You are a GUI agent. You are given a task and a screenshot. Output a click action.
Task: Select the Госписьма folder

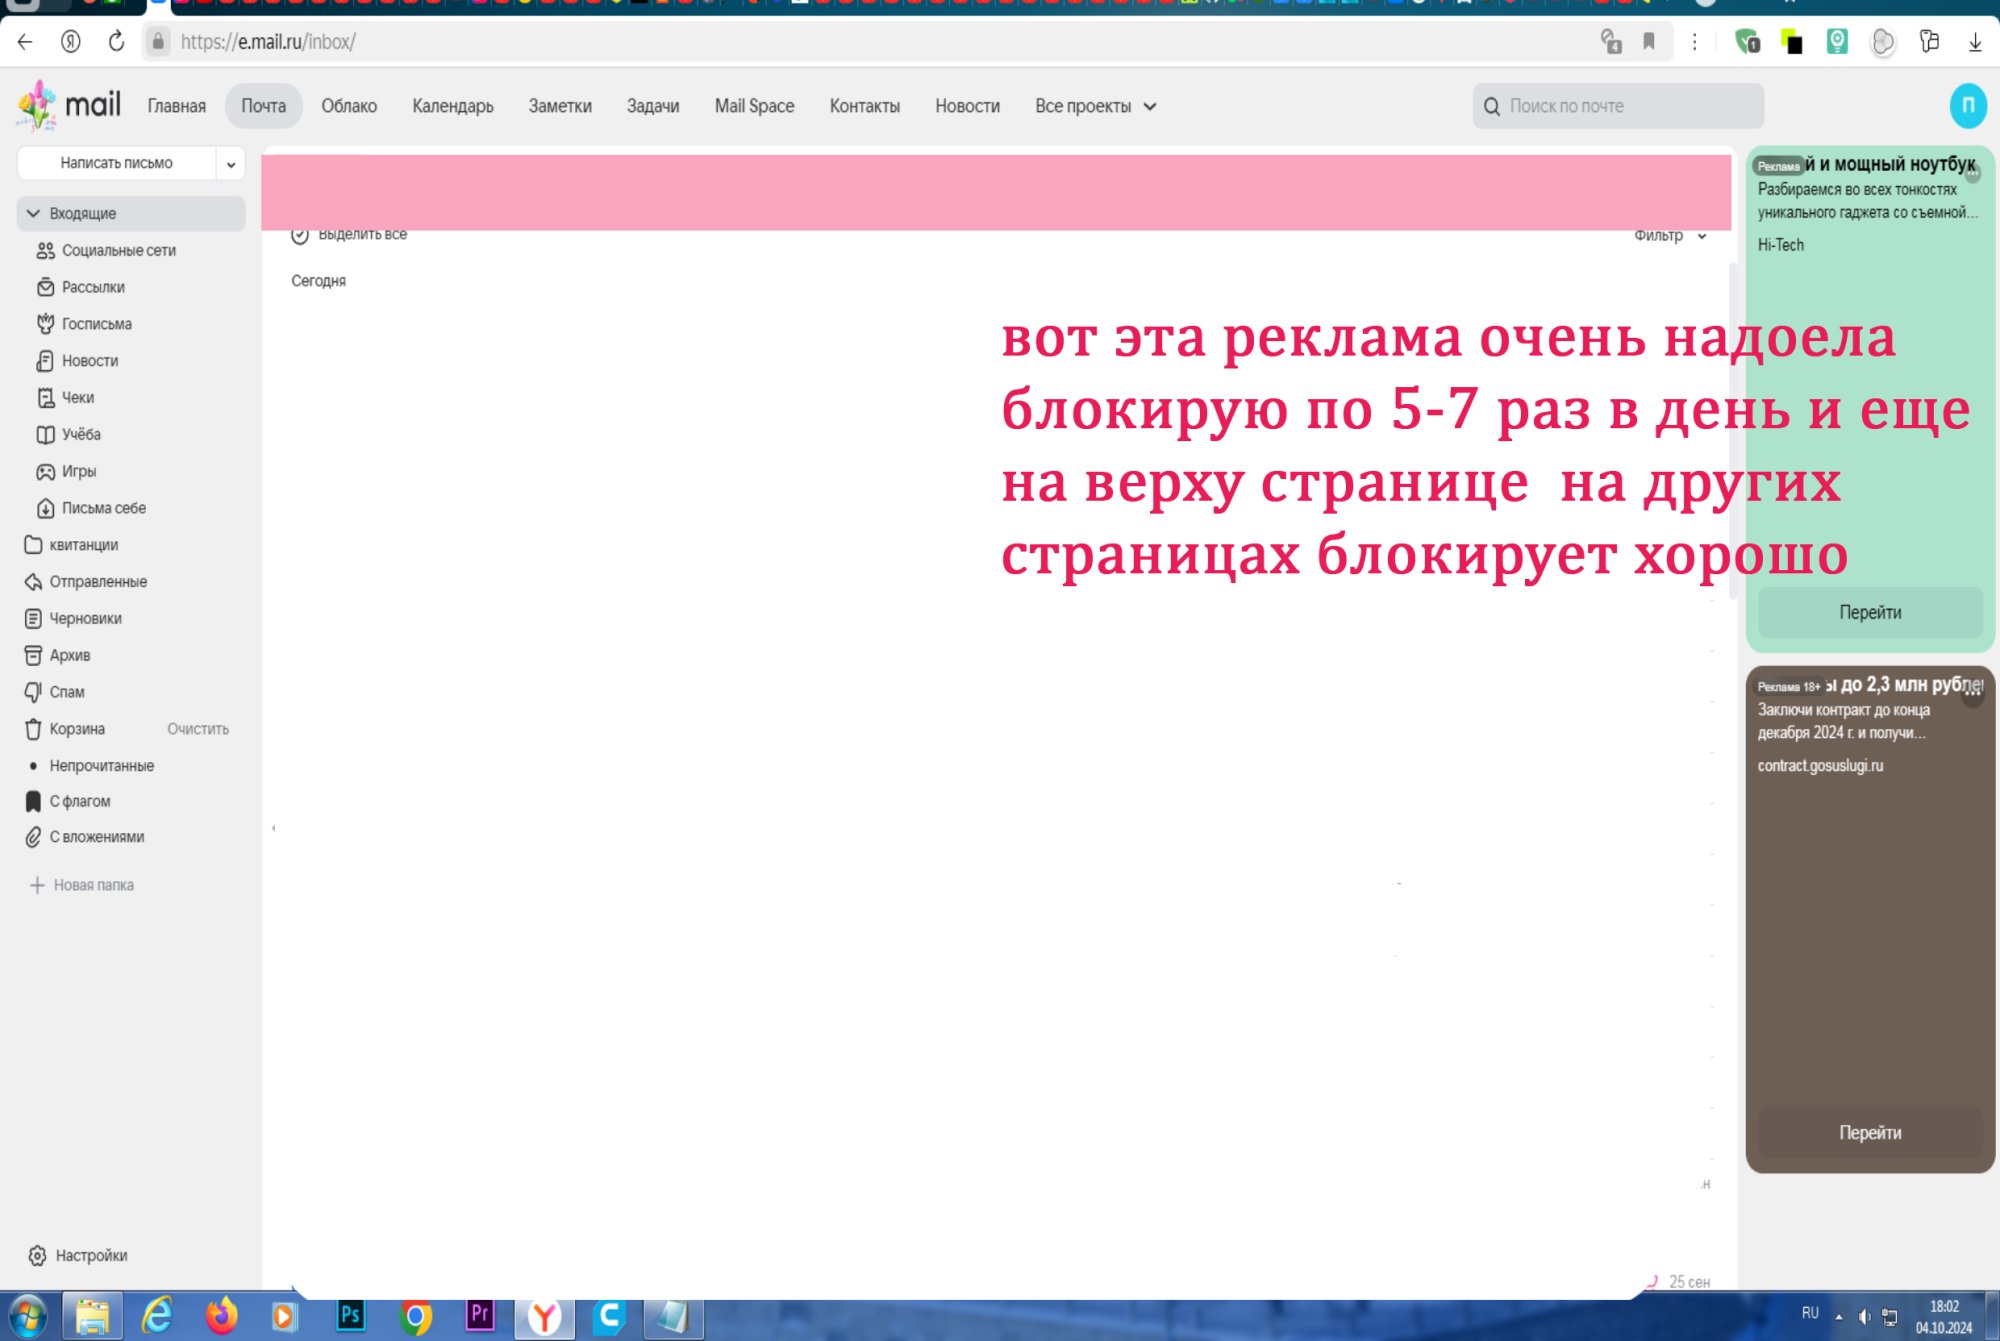95,324
